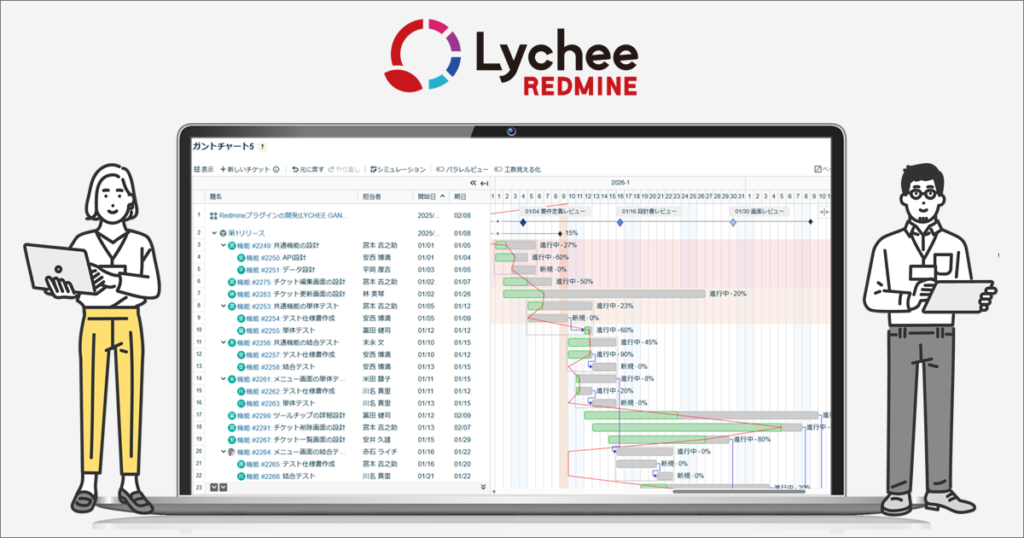Open the 表示 display options
The image size is (1024, 538).
click(203, 169)
